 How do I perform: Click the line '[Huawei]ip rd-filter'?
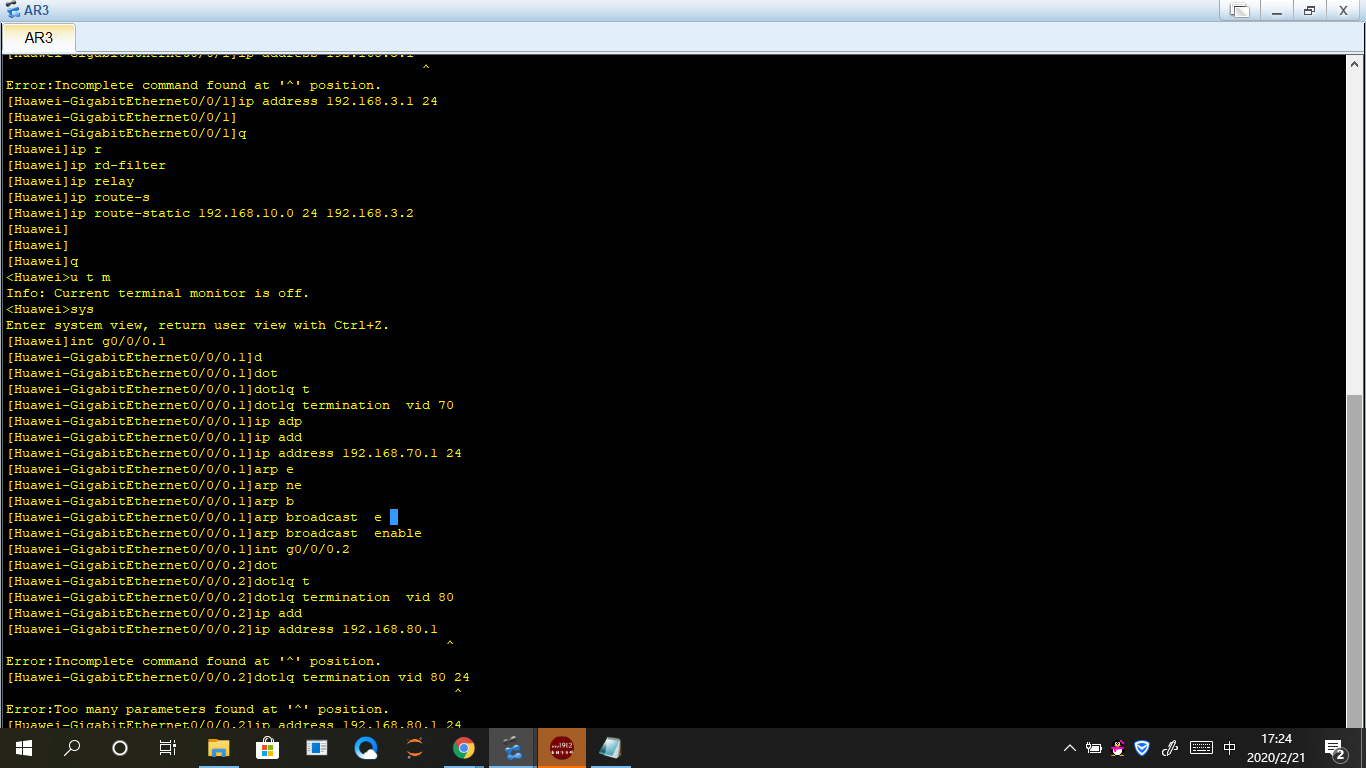(86, 165)
